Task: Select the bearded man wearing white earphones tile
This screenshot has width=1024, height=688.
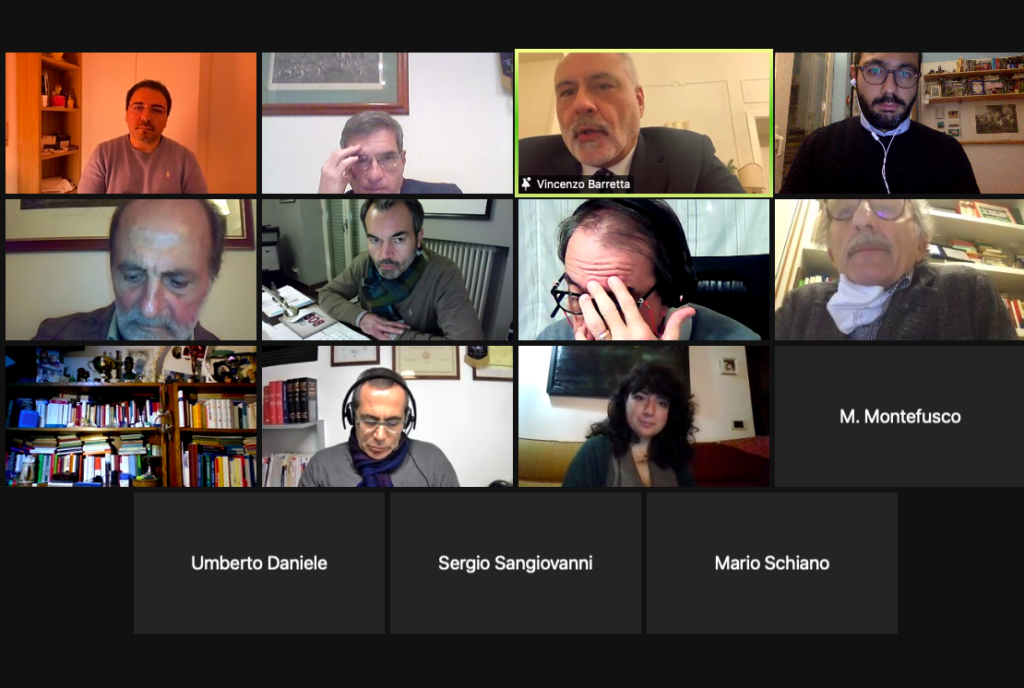Action: coord(899,123)
